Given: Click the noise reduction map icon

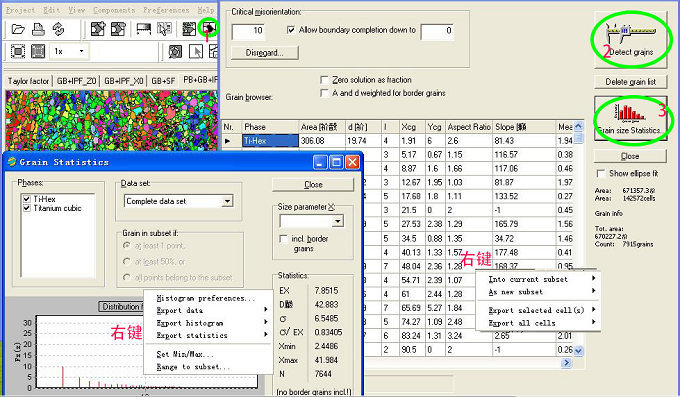Looking at the screenshot, I should 189,29.
